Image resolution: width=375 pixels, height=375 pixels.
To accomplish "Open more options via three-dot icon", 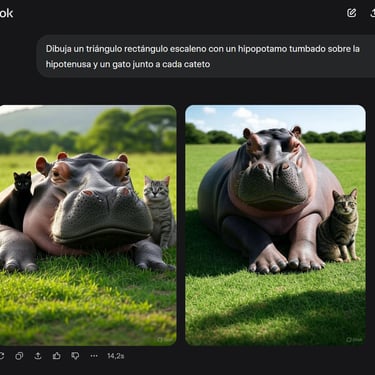I will (94, 356).
